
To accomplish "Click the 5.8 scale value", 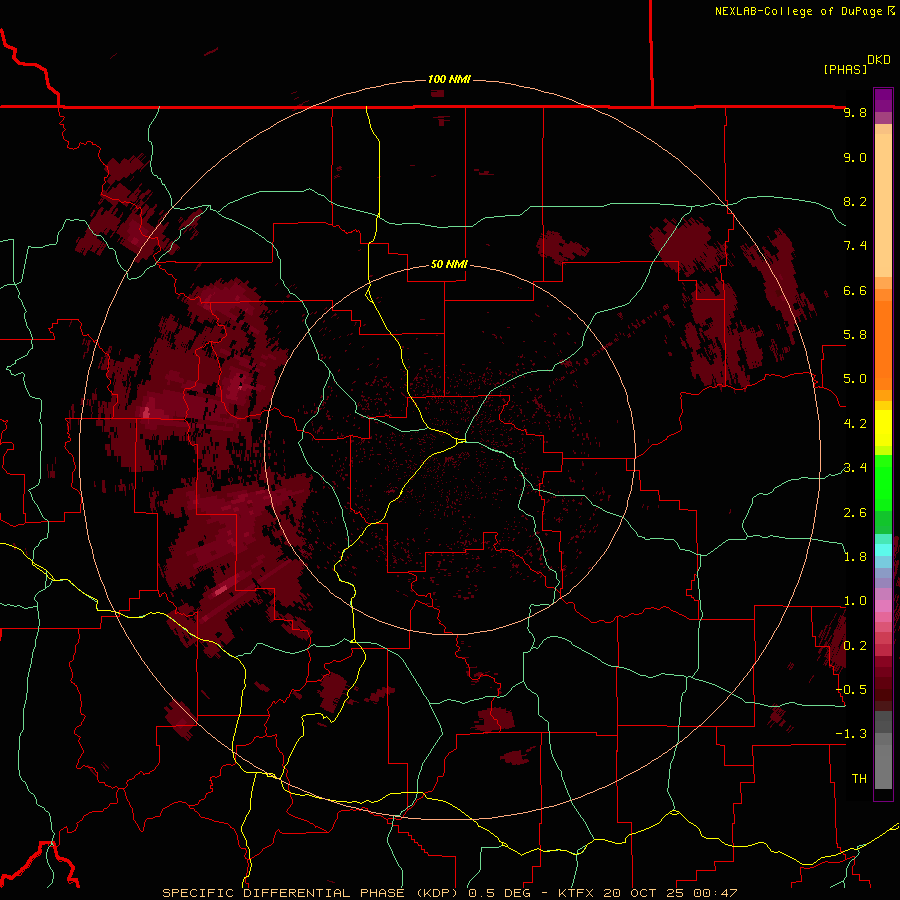I will [855, 335].
